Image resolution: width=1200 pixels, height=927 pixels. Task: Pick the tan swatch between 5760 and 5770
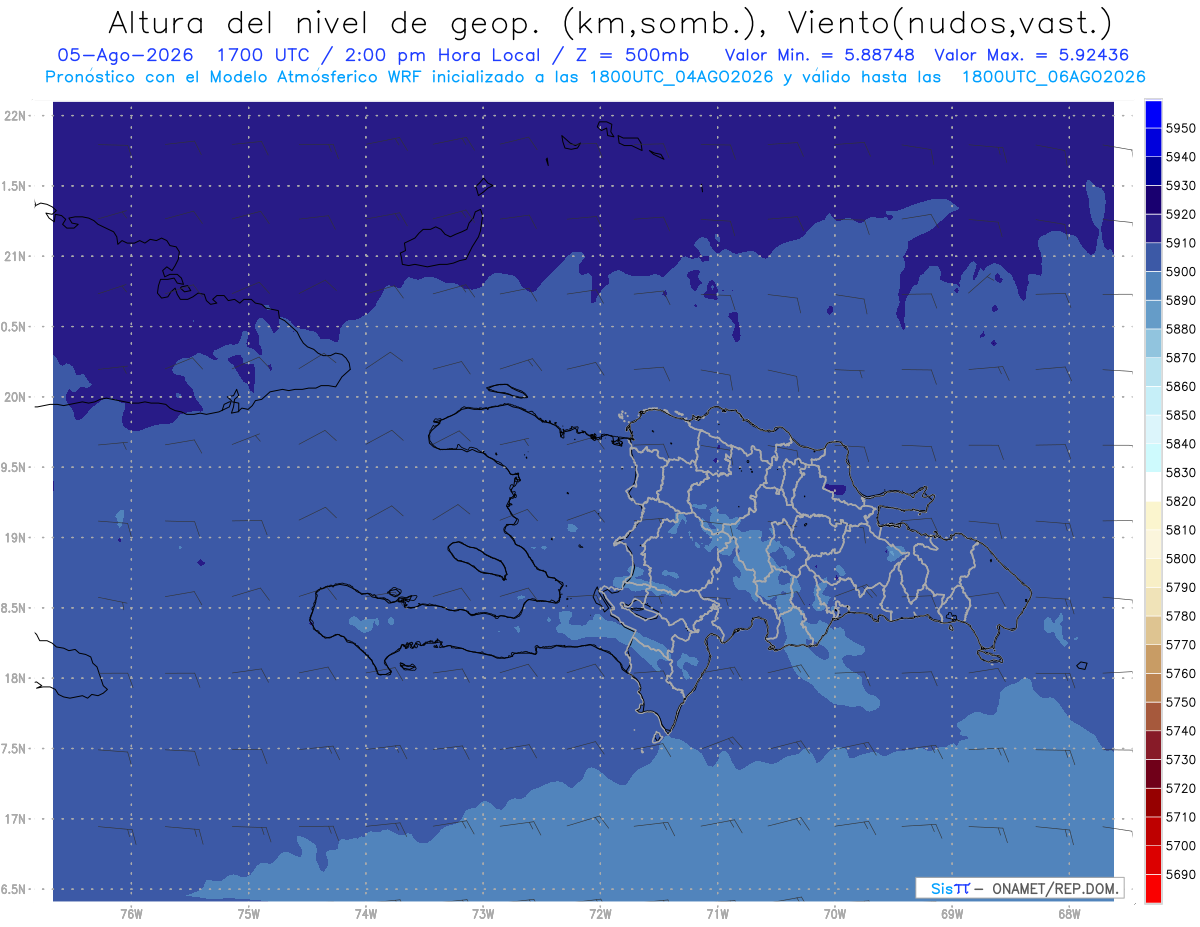(1153, 659)
